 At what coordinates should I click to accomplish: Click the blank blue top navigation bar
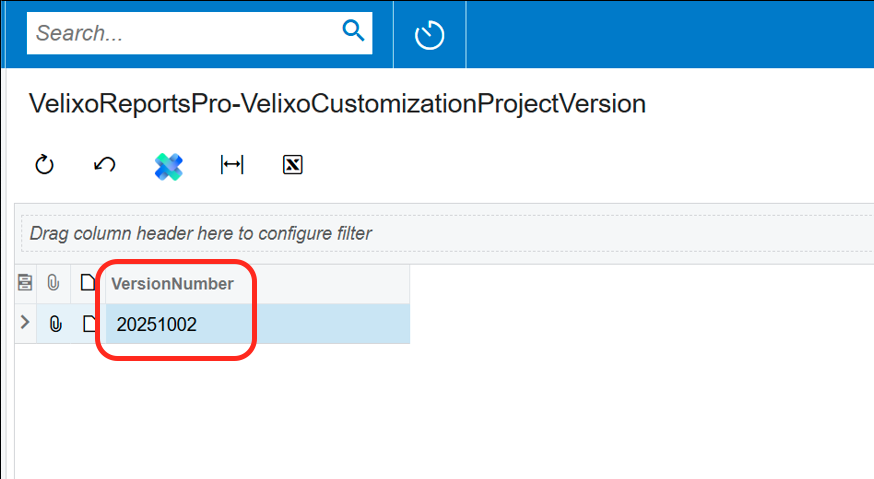point(670,34)
